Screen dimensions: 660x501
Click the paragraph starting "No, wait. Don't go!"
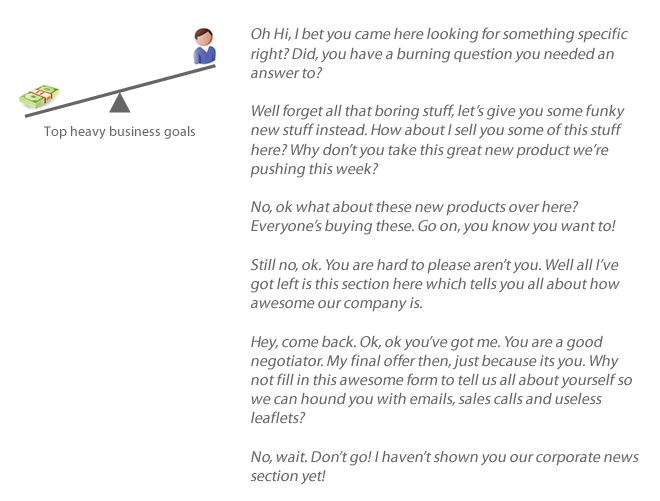[444, 466]
